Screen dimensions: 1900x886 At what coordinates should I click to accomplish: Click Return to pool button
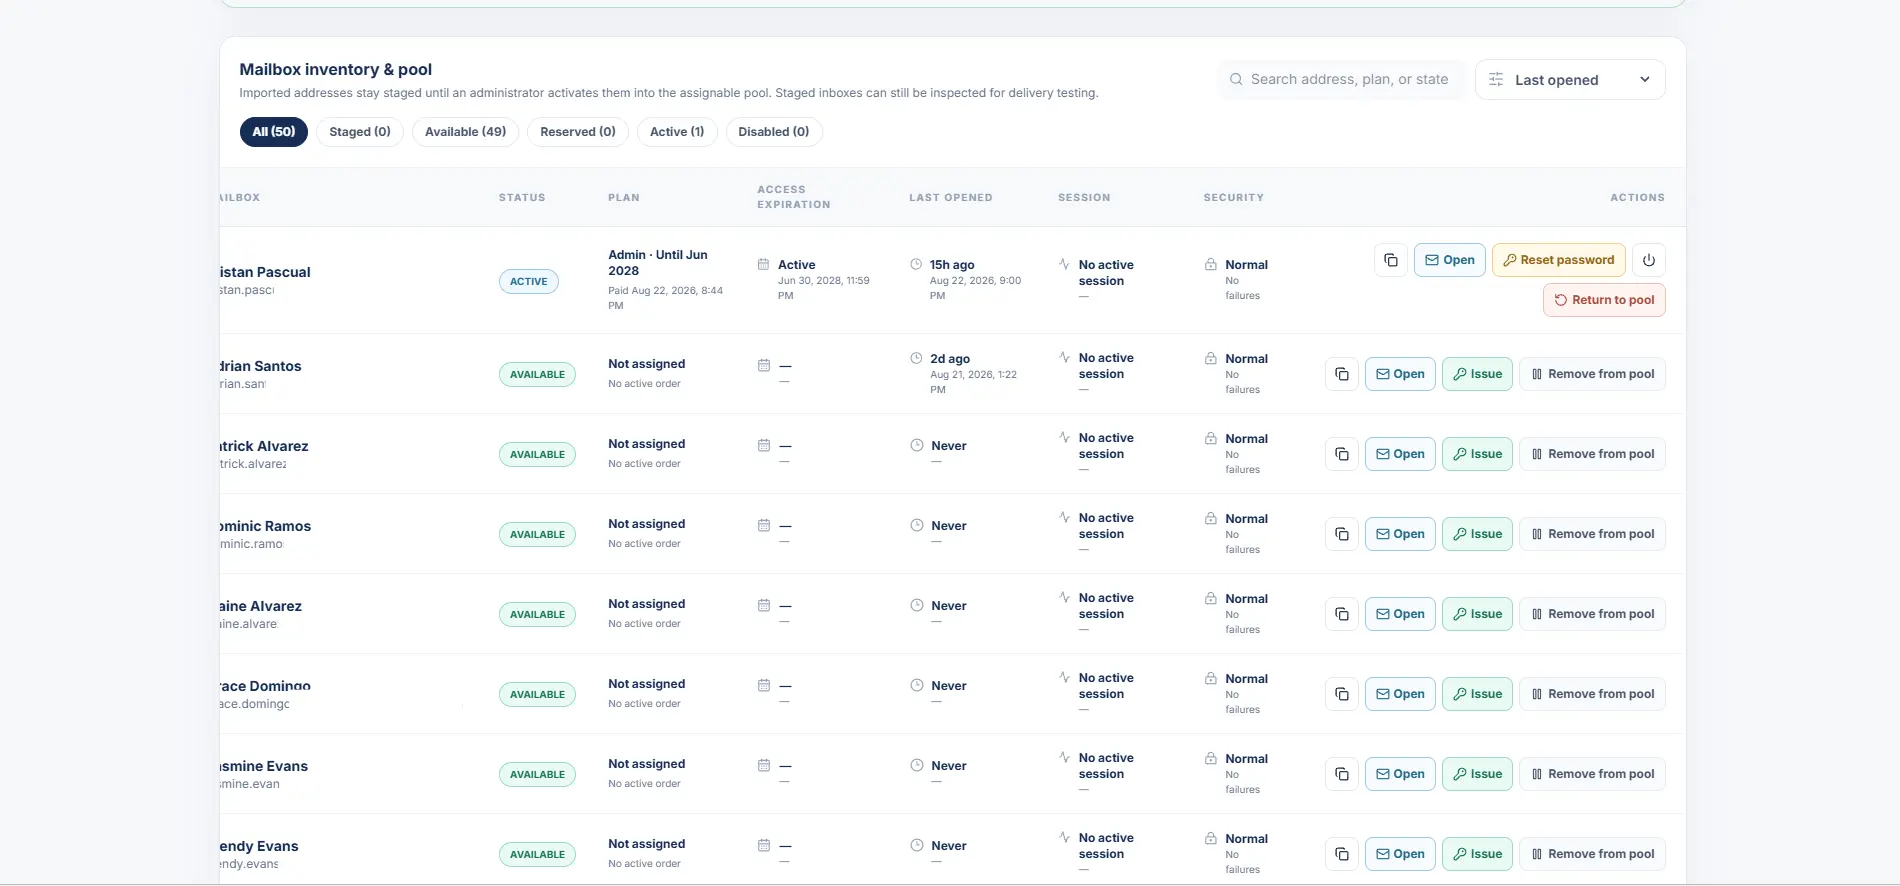[x=1604, y=300]
